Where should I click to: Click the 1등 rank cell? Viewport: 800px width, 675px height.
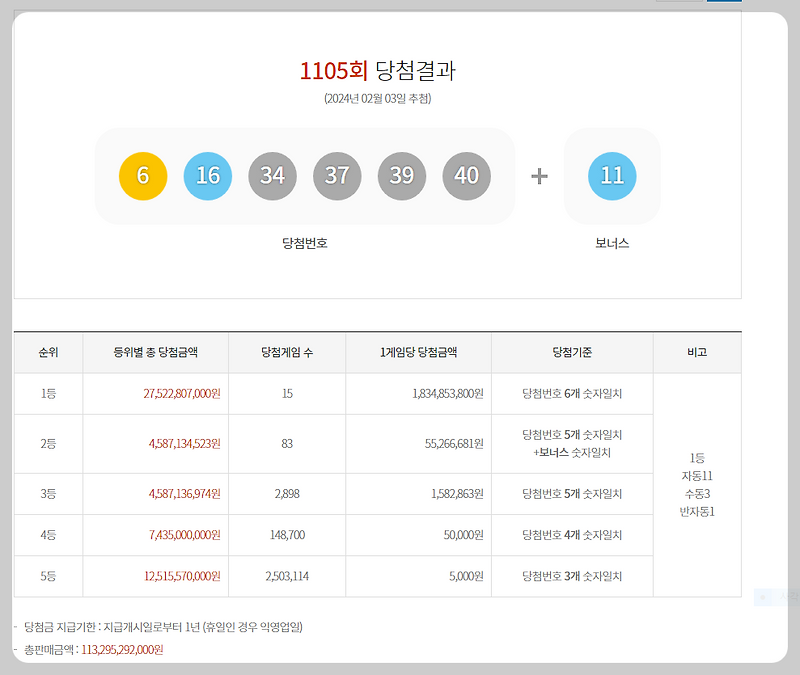click(48, 394)
